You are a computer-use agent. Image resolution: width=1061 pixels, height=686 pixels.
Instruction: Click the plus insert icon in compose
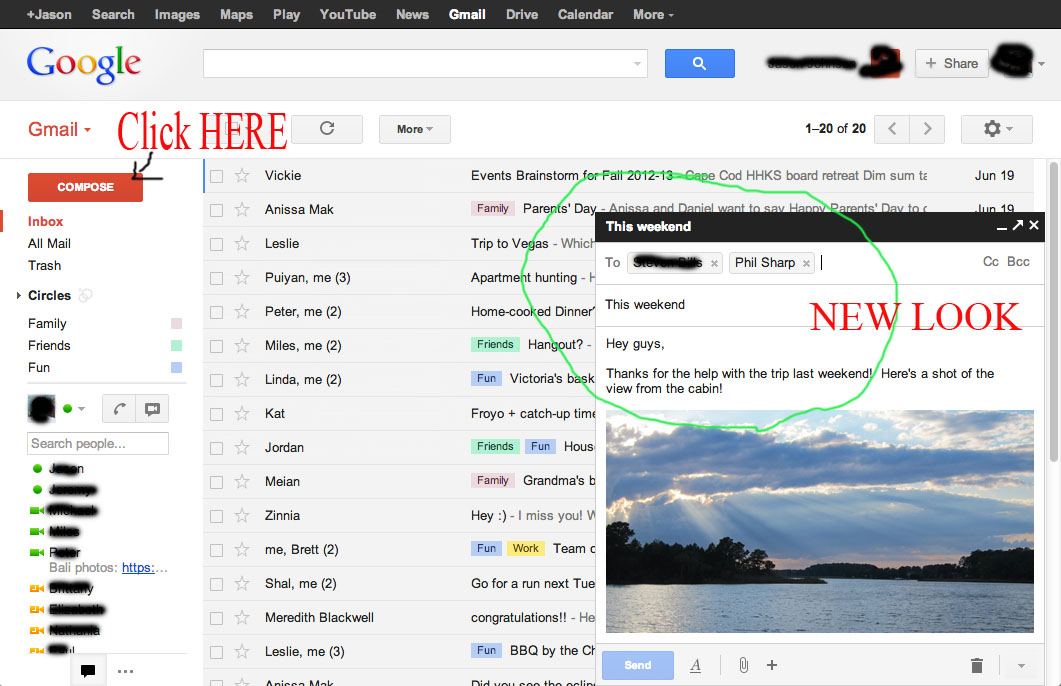(771, 665)
